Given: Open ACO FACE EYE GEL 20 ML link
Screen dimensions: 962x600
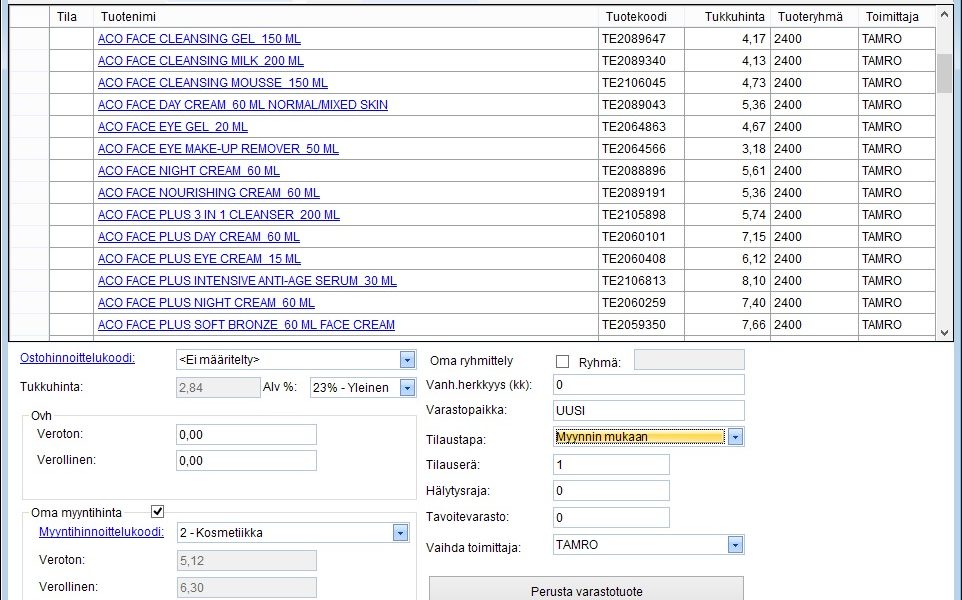Looking at the screenshot, I should click(172, 127).
